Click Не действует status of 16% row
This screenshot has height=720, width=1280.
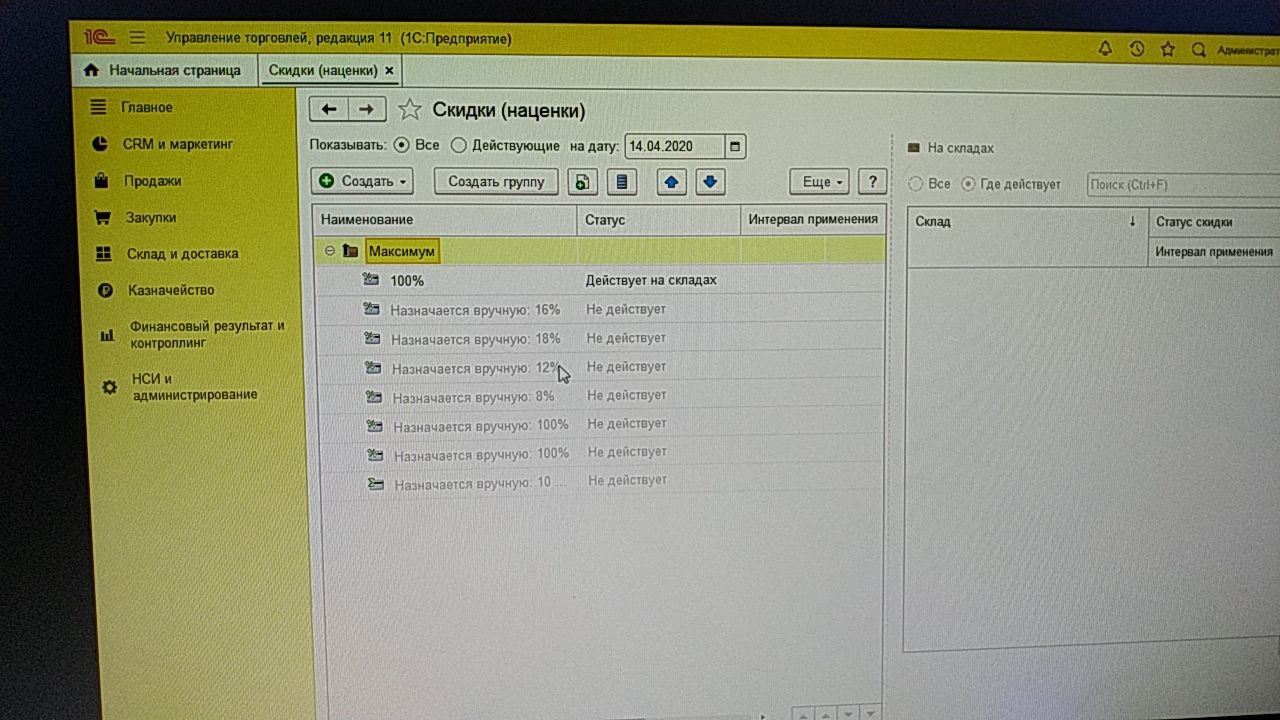(626, 309)
